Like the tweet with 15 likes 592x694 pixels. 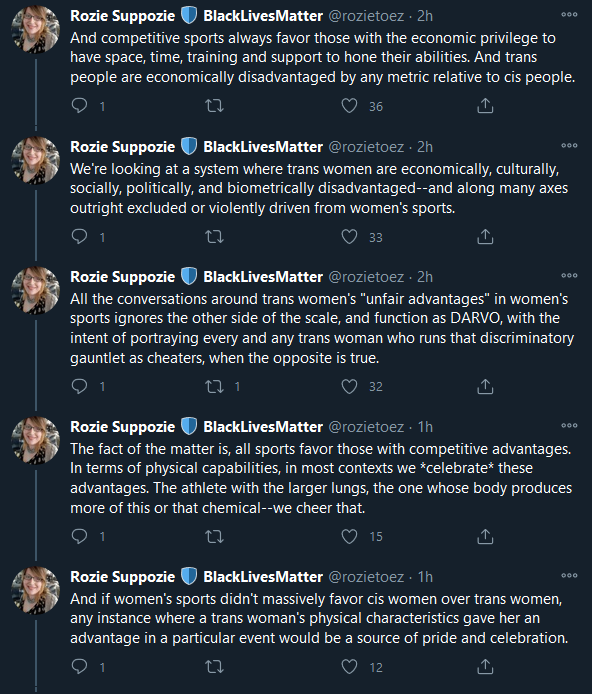coord(350,536)
